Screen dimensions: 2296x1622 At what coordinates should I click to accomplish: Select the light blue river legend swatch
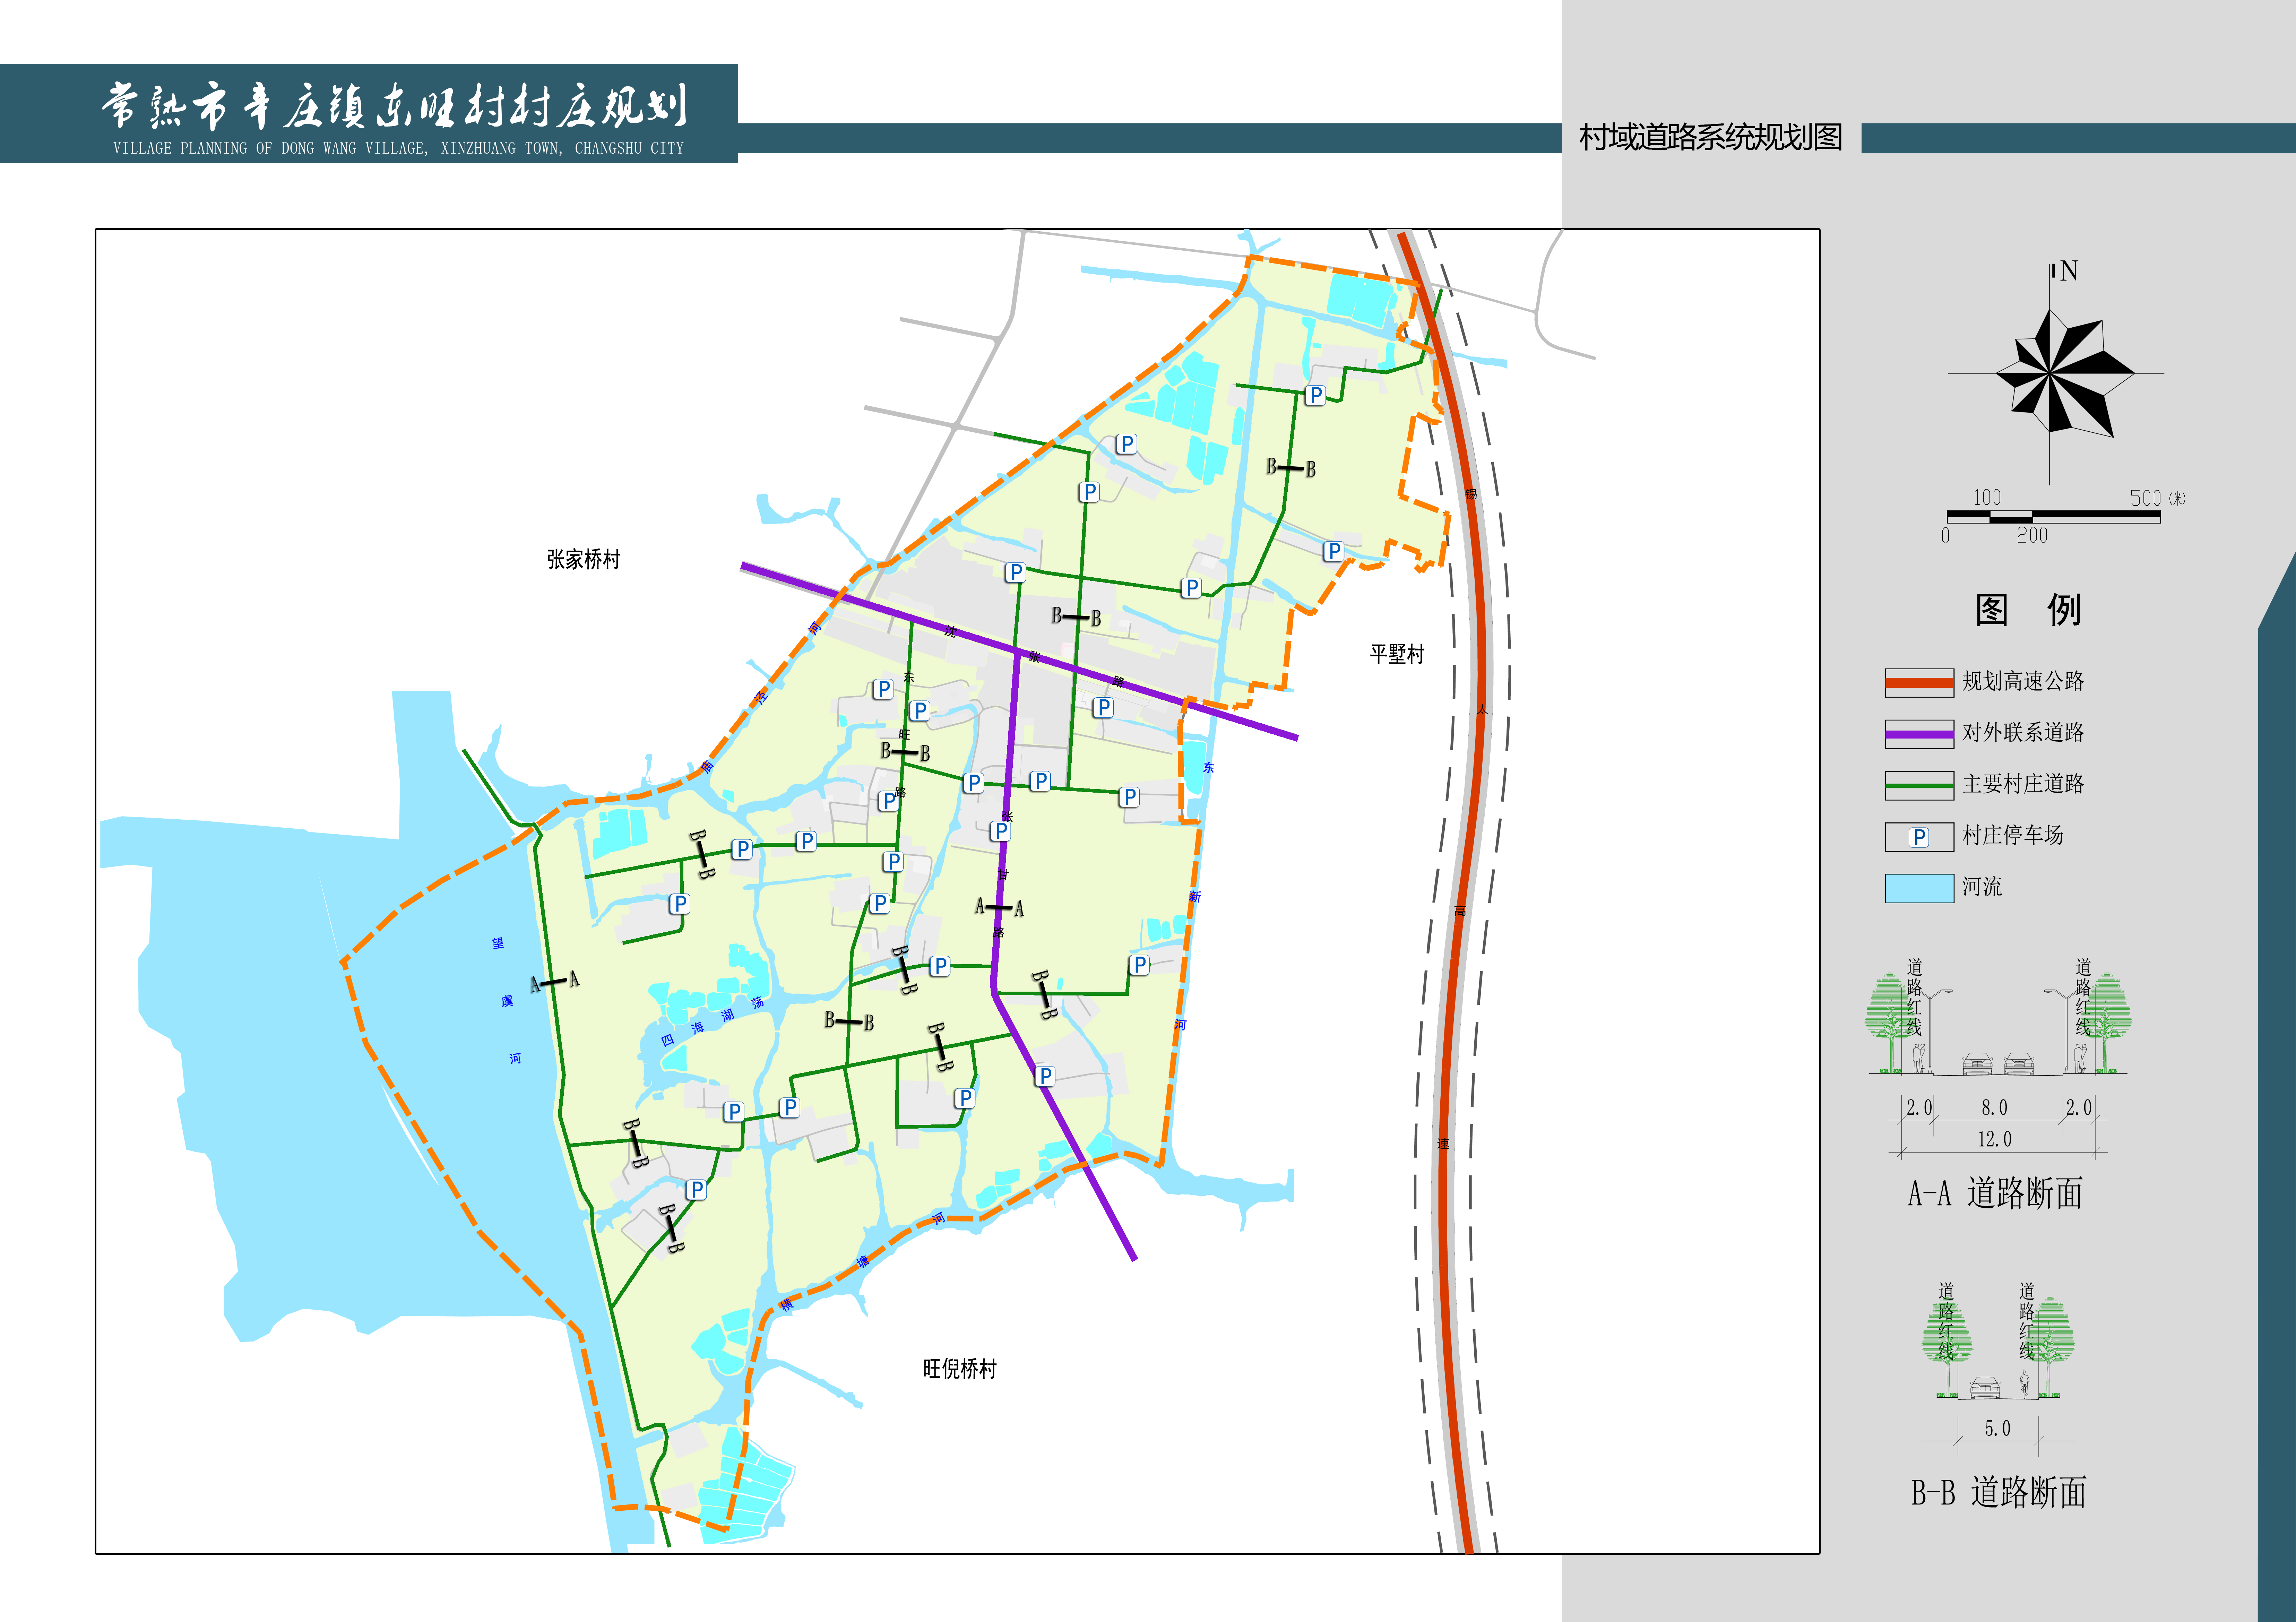click(1919, 888)
